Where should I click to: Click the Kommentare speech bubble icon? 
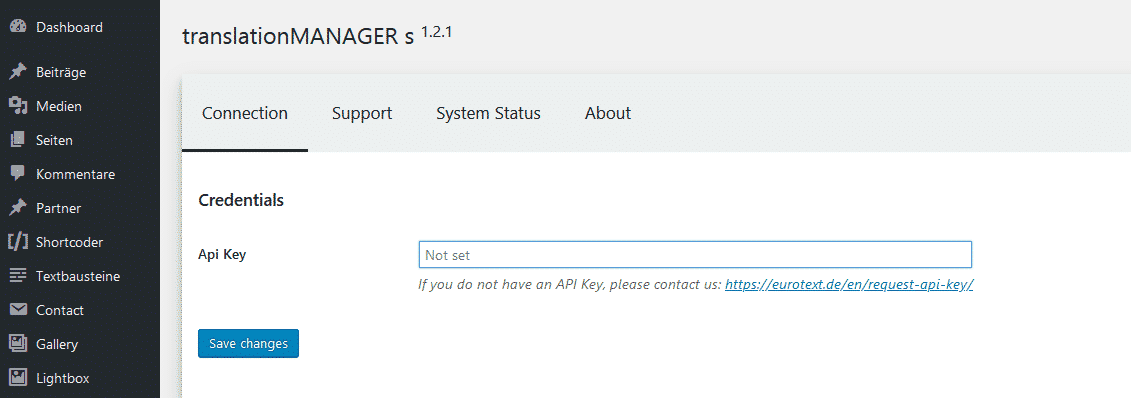point(17,174)
